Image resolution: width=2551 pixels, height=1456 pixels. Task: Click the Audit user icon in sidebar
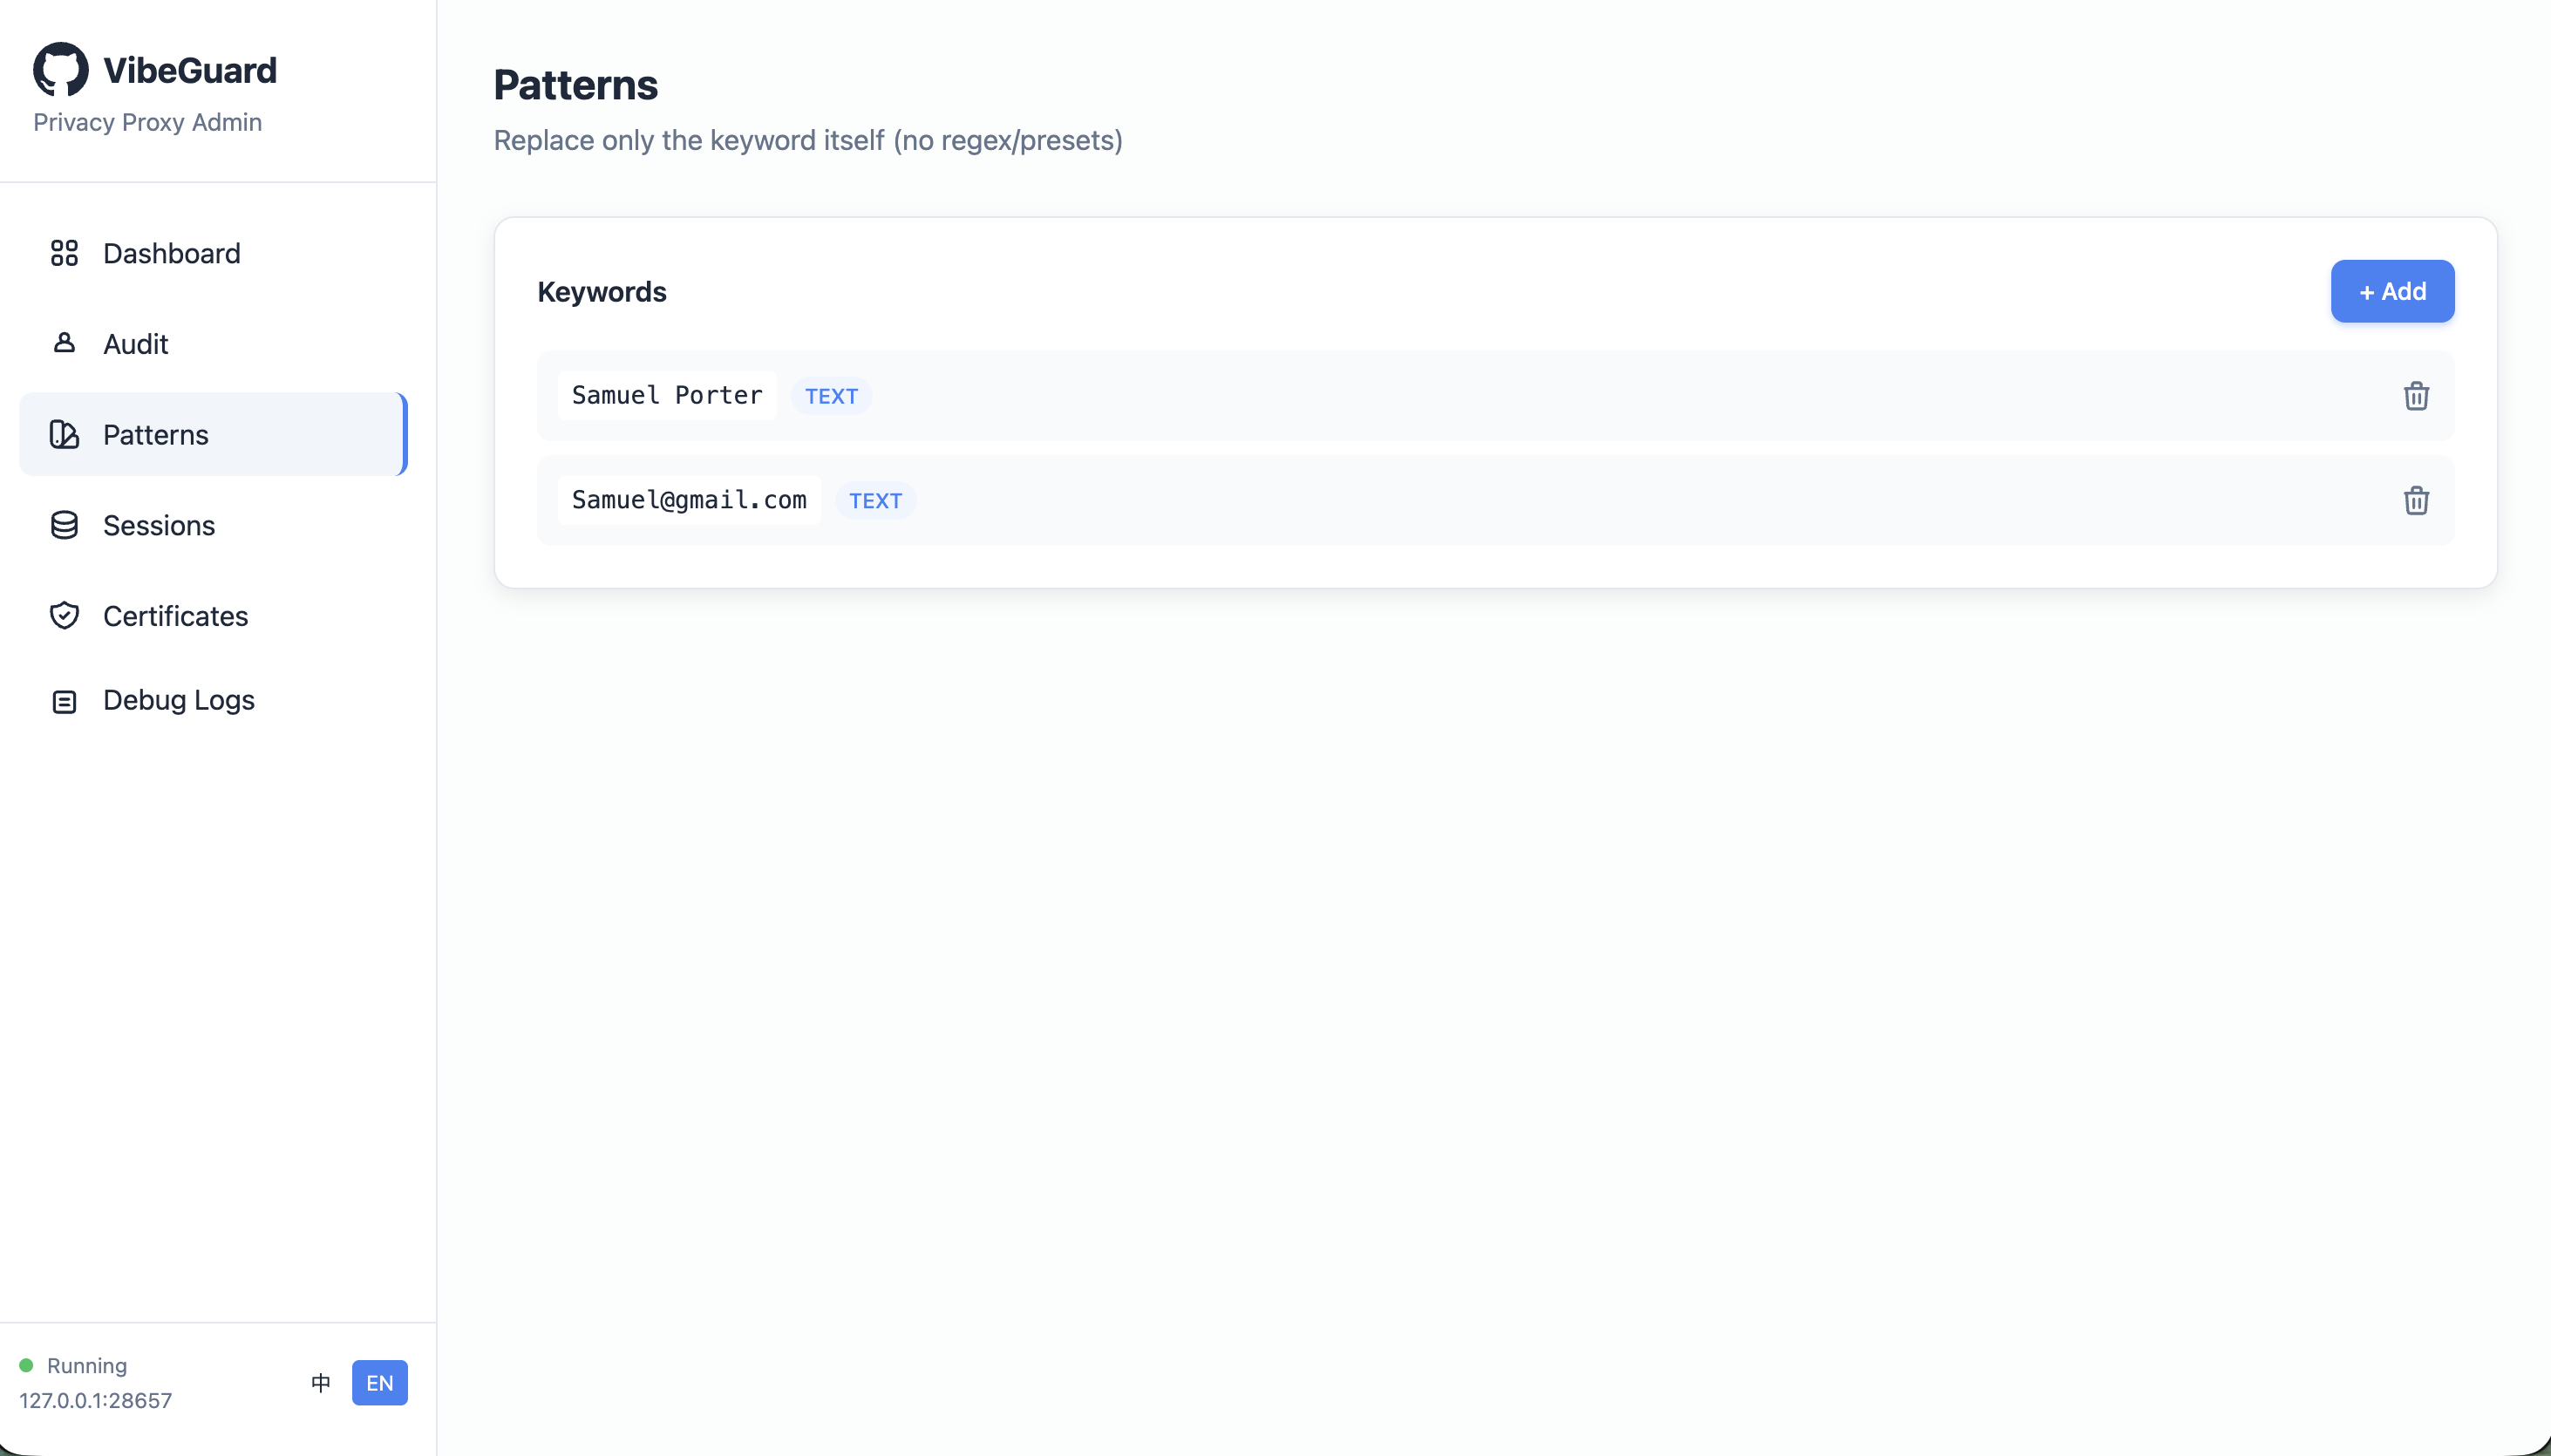coord(64,343)
